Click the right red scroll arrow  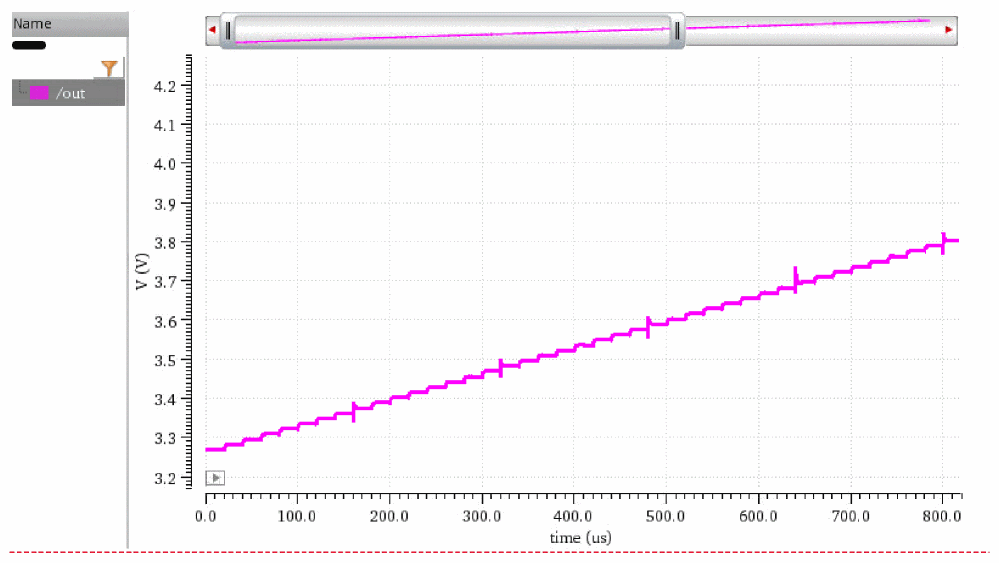949,30
